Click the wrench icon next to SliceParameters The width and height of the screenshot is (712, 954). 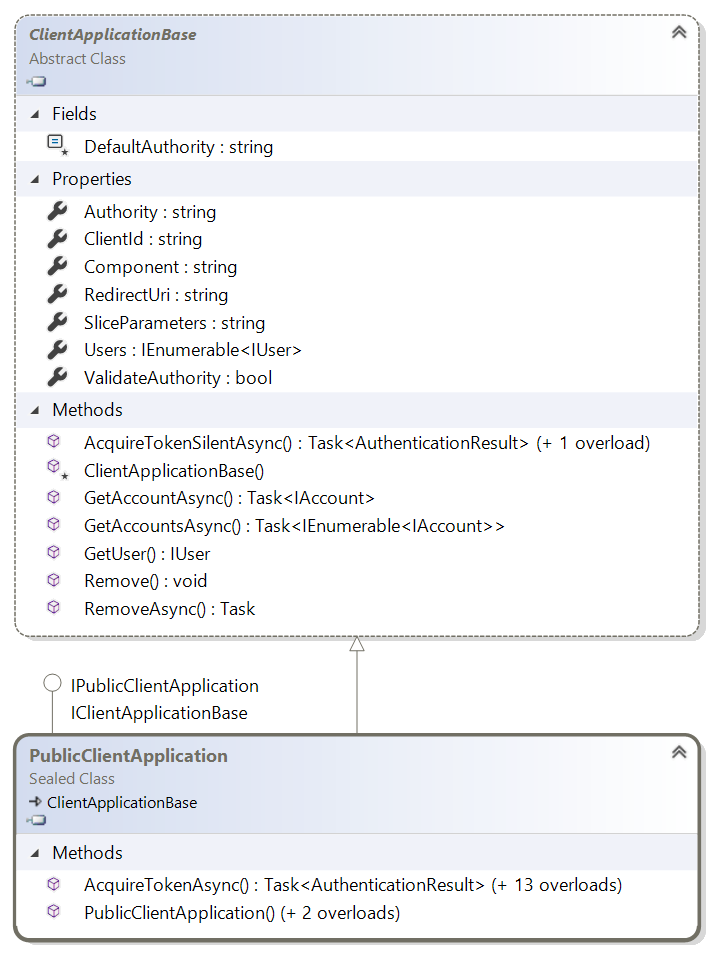click(57, 322)
